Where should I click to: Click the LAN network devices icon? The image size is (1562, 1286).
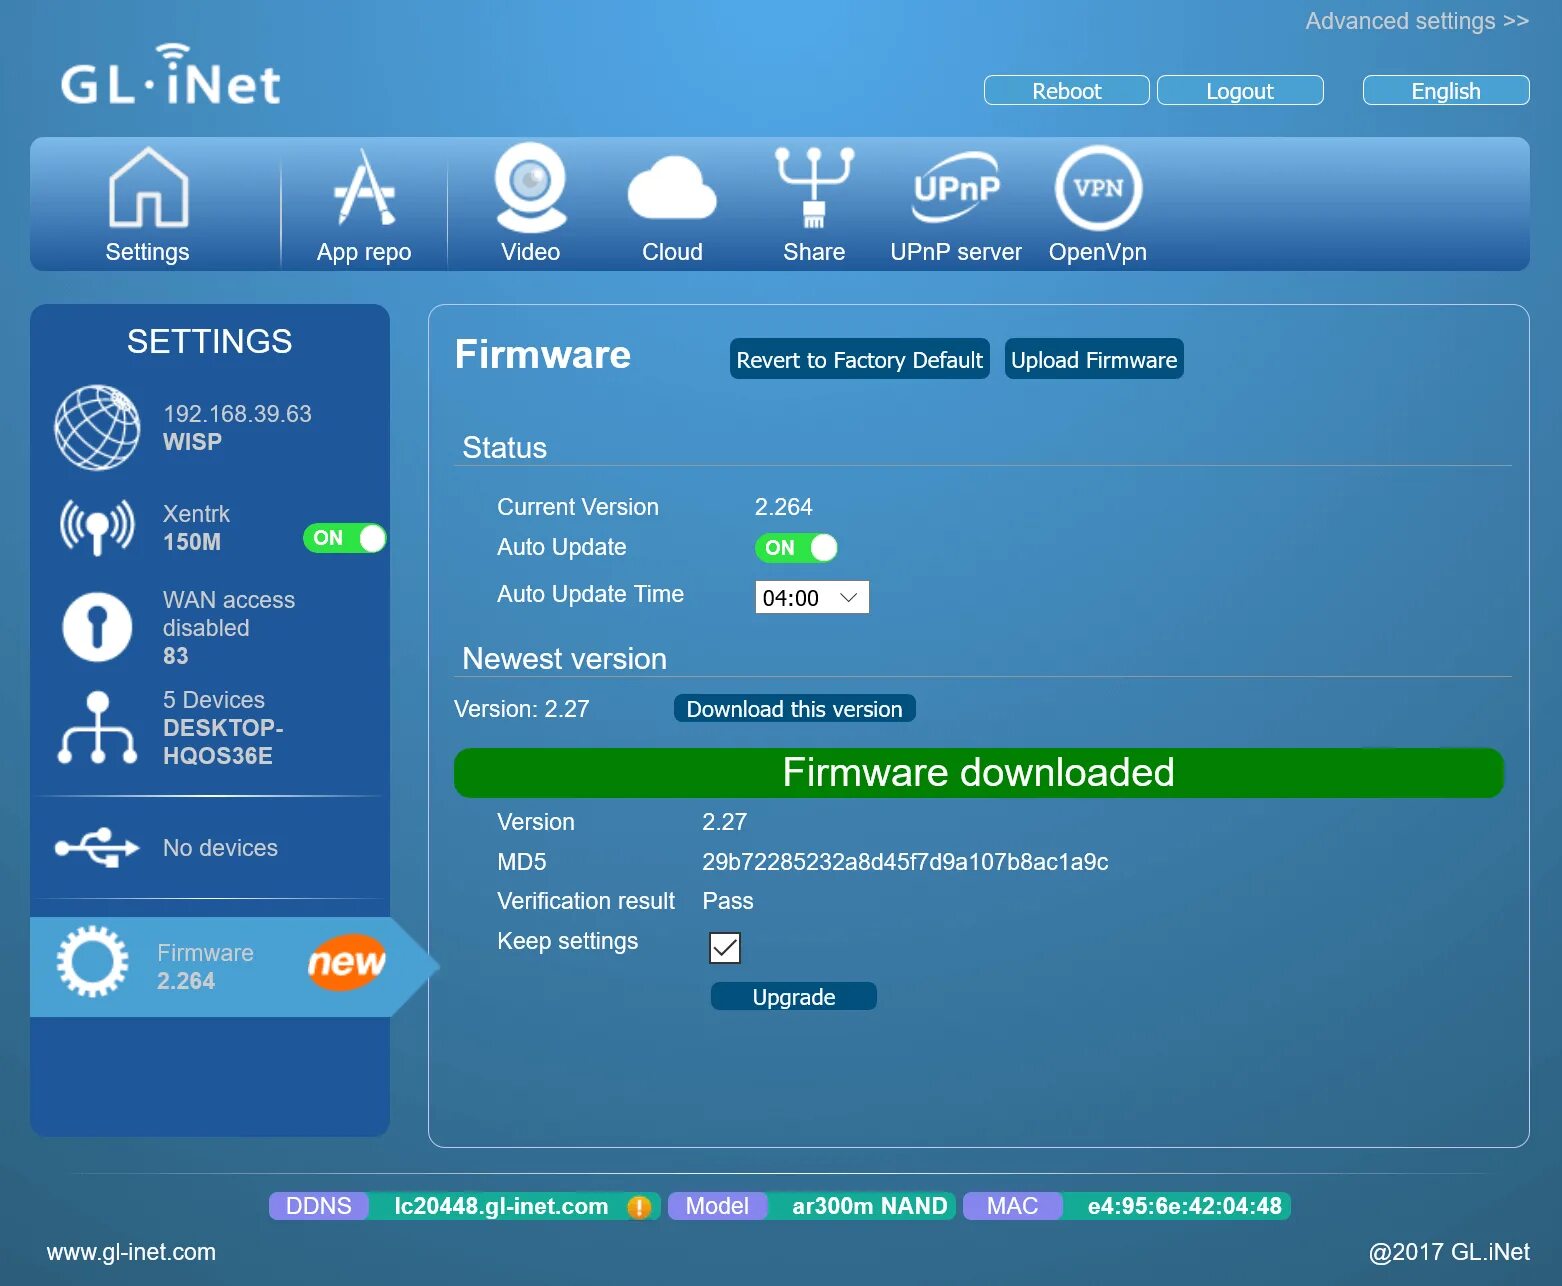97,727
